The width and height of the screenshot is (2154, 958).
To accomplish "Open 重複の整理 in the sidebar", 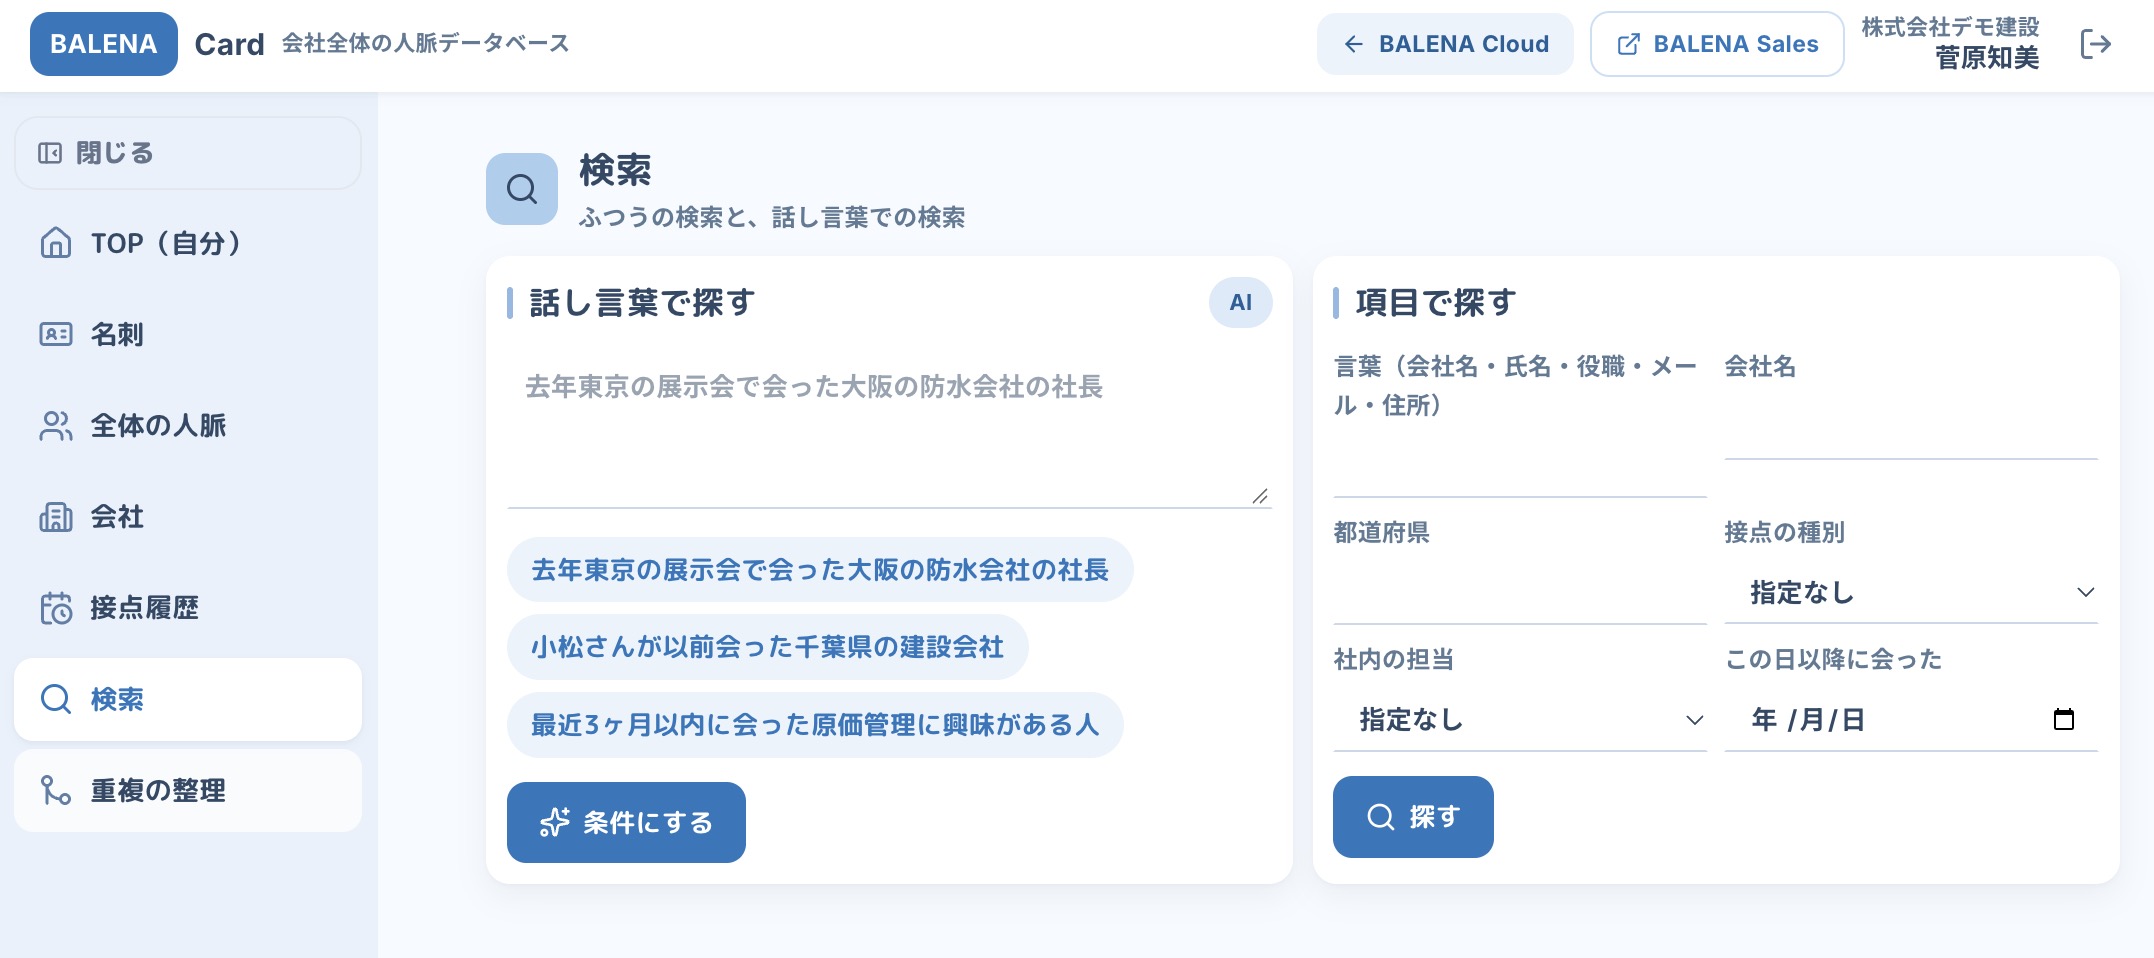I will 188,790.
